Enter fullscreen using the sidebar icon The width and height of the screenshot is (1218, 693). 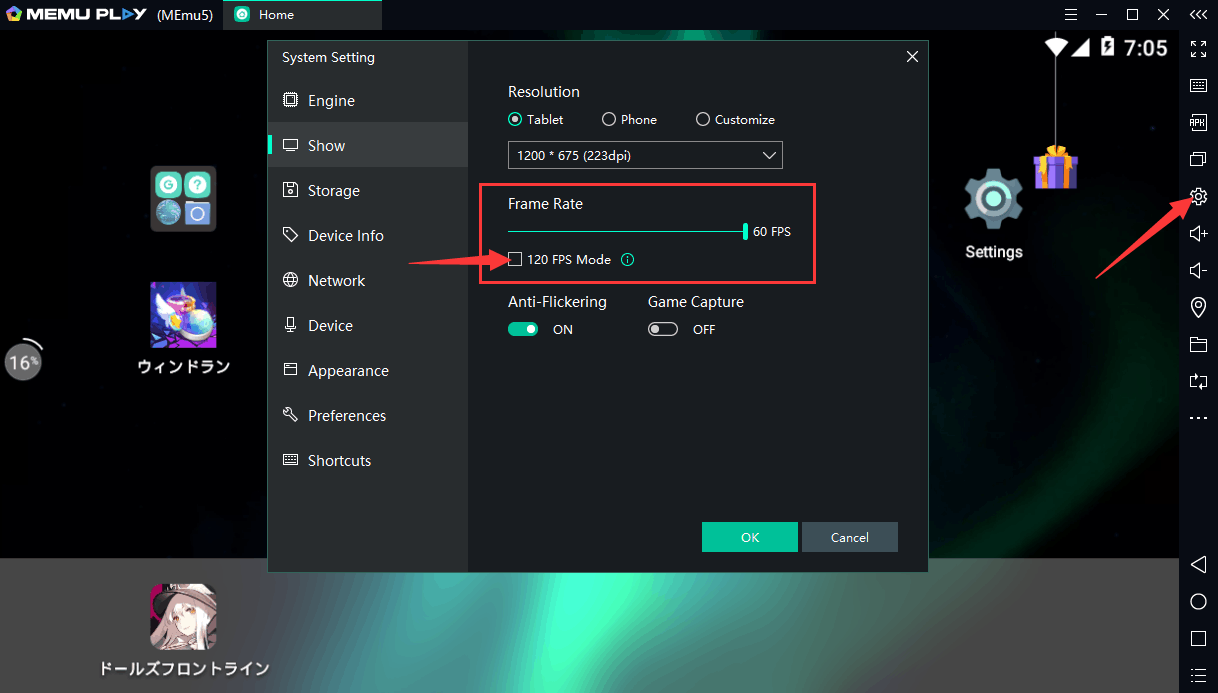point(1198,48)
